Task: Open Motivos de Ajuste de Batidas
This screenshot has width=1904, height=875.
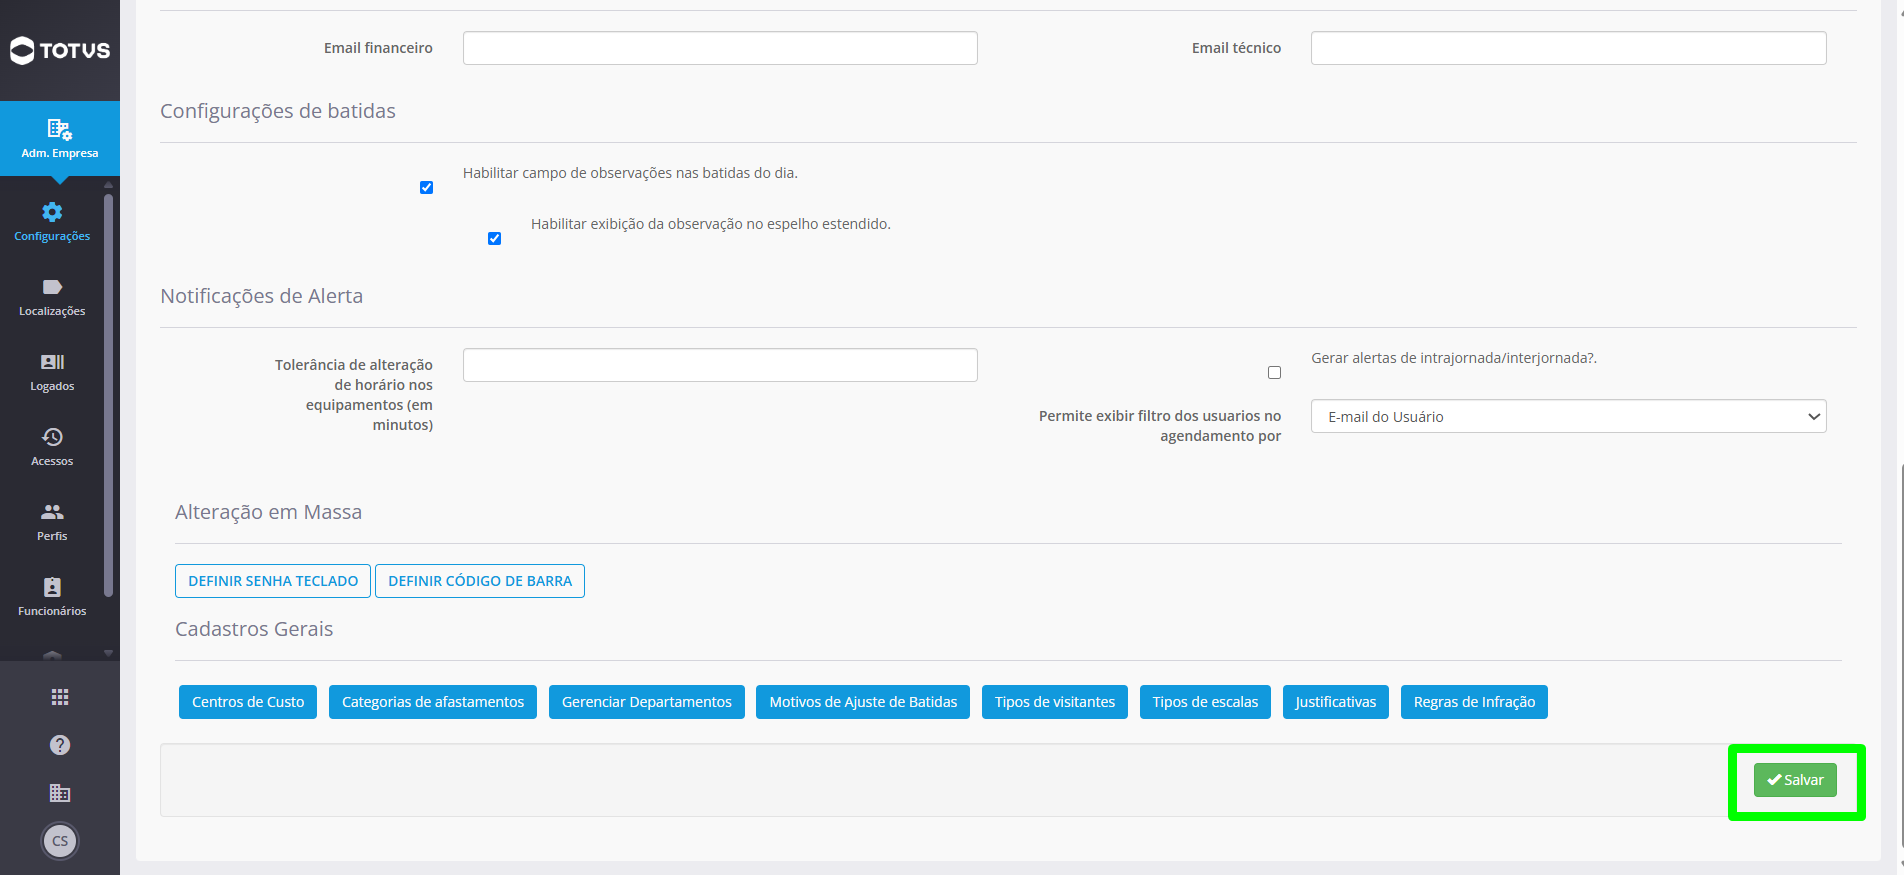Action: (863, 702)
